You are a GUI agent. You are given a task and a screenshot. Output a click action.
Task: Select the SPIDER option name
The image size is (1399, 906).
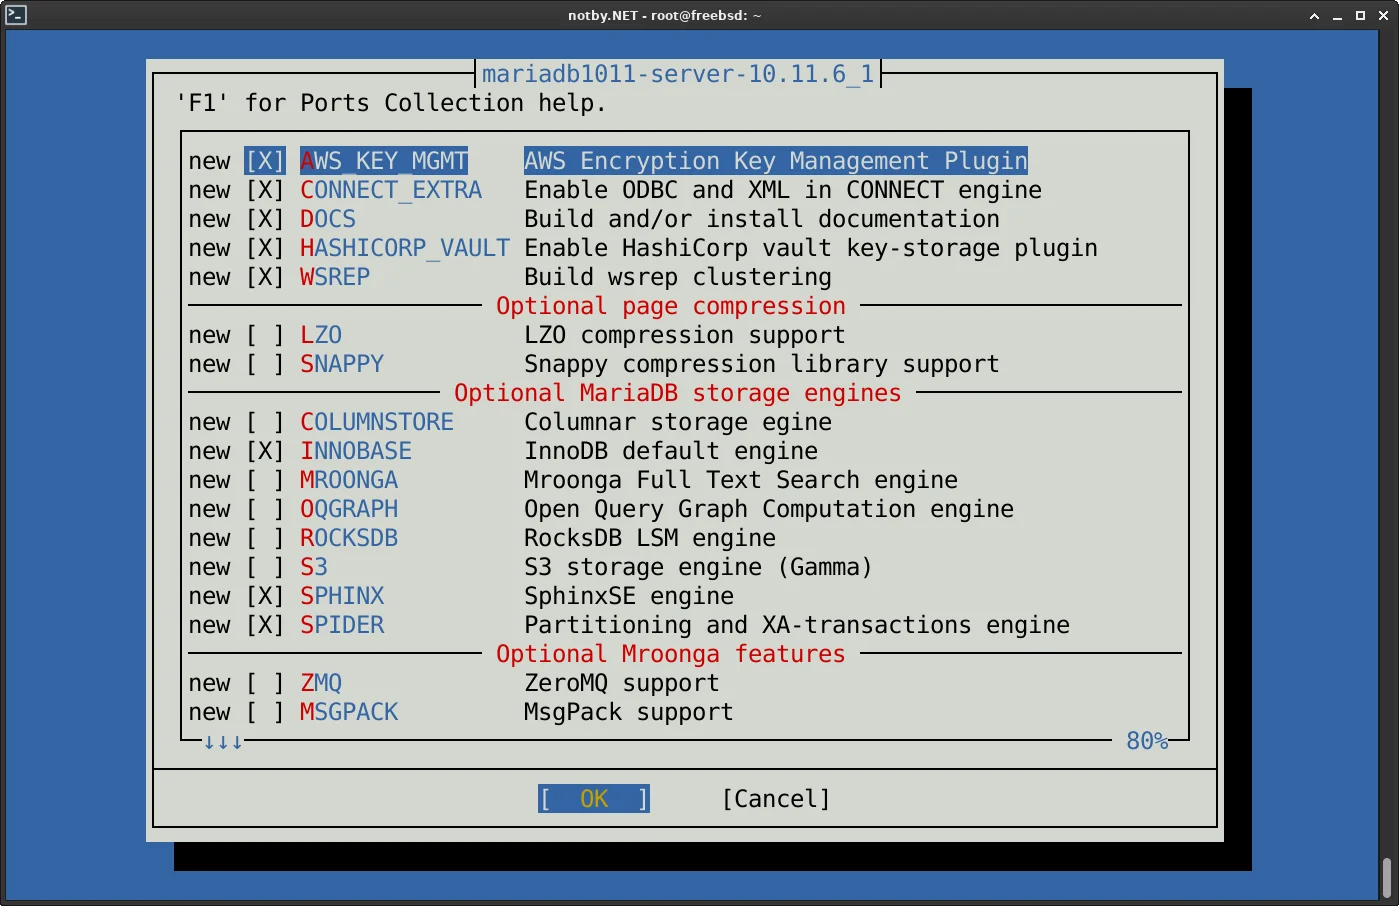click(x=342, y=625)
